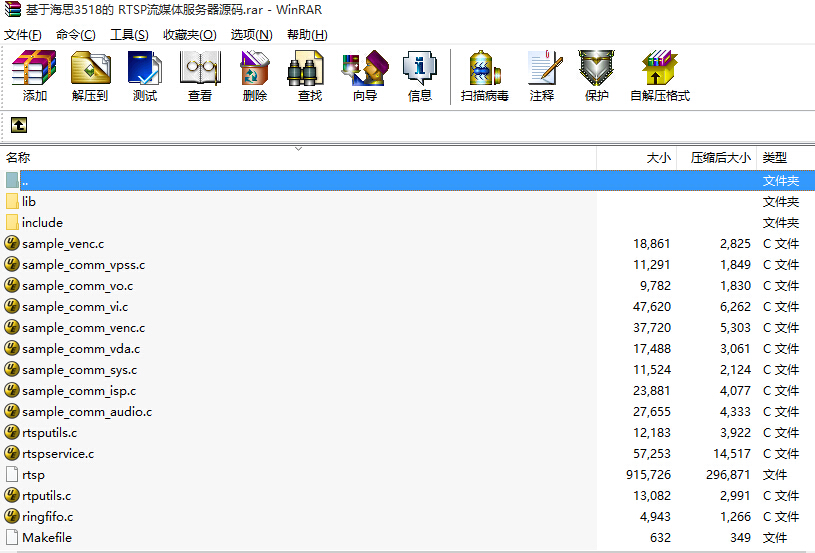This screenshot has width=815, height=553.
Task: Click the rtputils.c file icon
Action: (11, 495)
